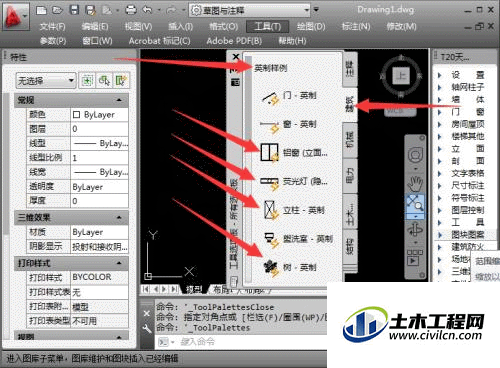The image size is (500, 368).
Task: Open the SteeringWheel on navigation bar
Action: [415, 155]
